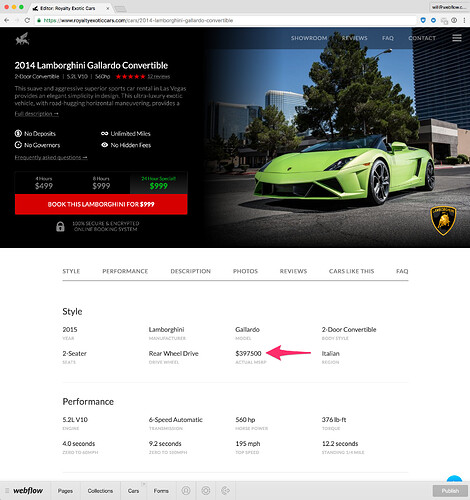Click the $397500 actual MSRP value
470x500 pixels.
(248, 353)
